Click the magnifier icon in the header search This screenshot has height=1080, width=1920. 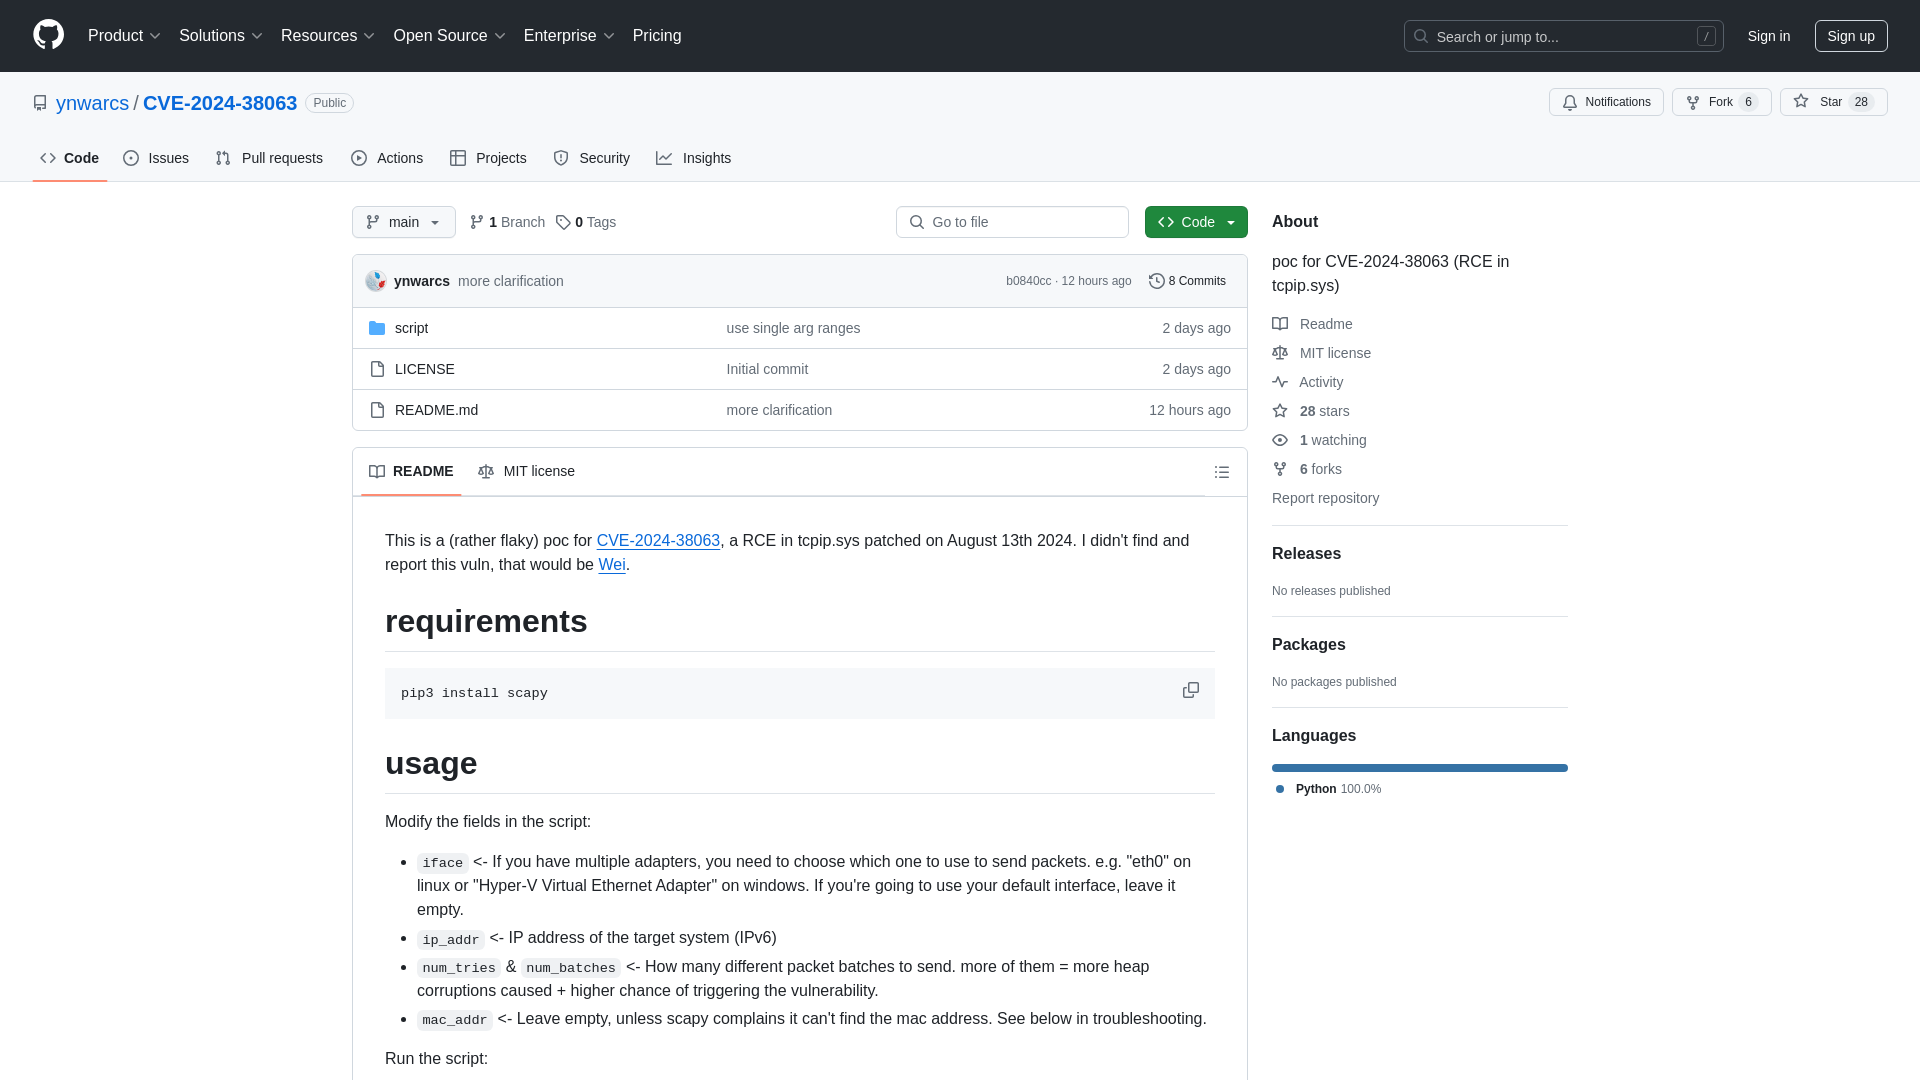pyautogui.click(x=1421, y=36)
